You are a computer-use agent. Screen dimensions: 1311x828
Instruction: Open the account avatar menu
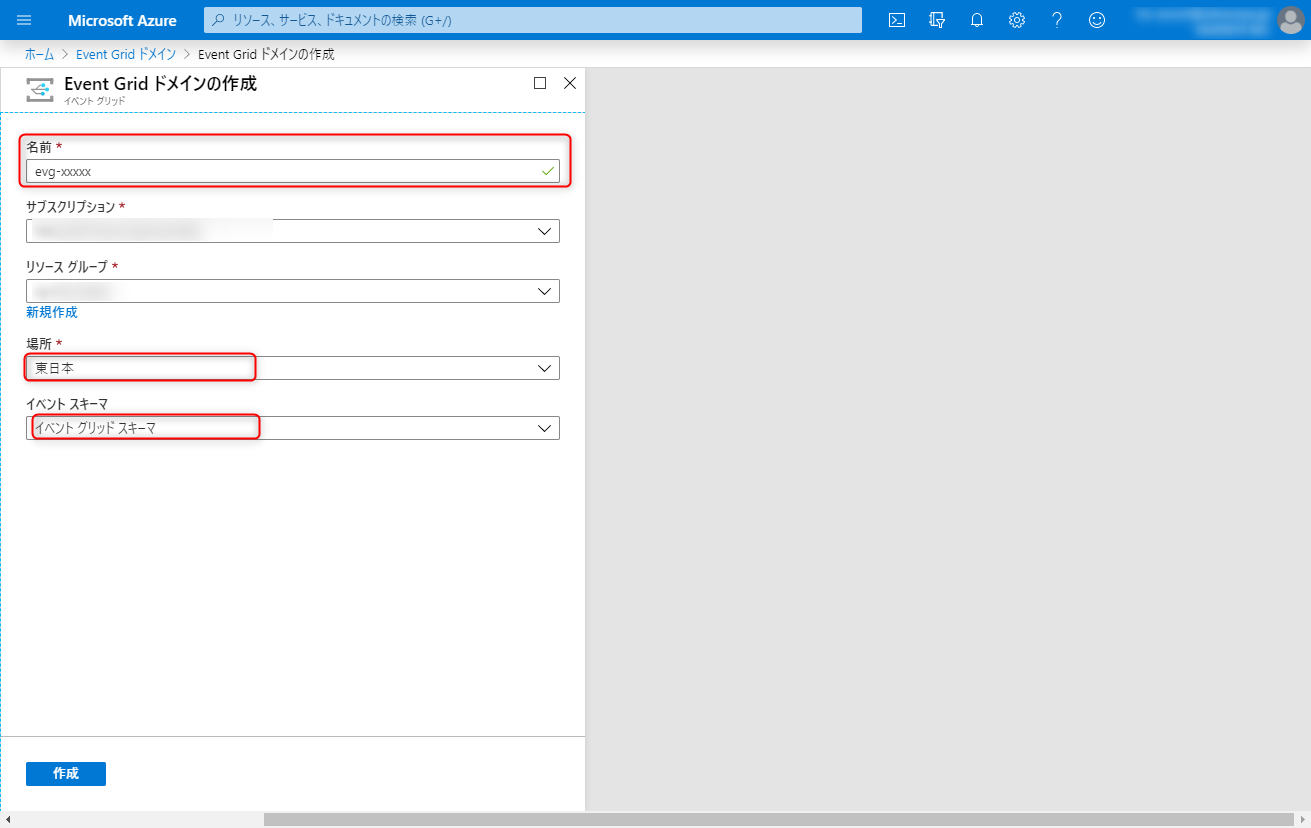point(1291,20)
